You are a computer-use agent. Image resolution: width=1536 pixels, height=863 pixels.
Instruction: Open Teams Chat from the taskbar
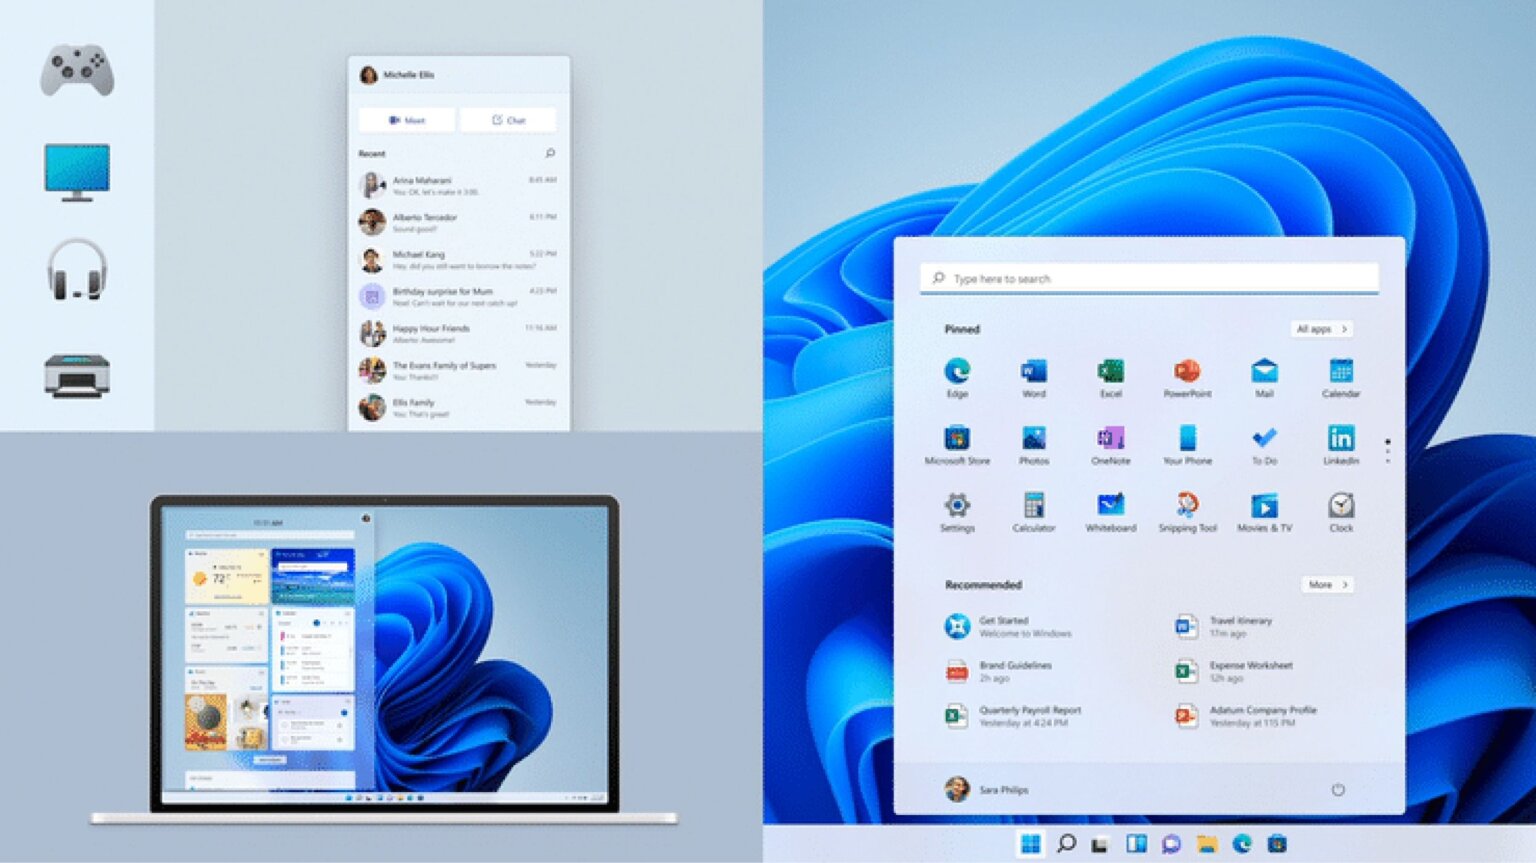[1172, 845]
